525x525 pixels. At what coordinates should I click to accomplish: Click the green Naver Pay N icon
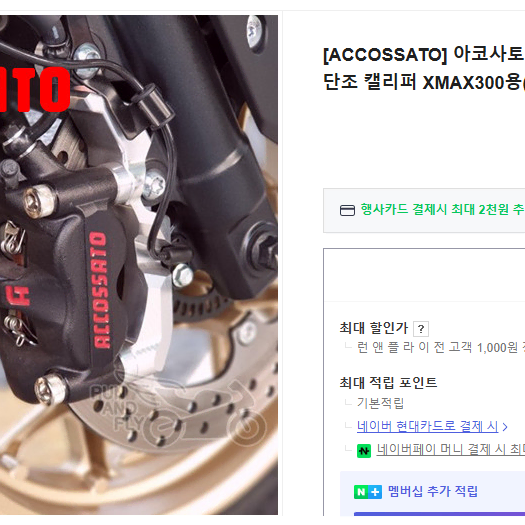[364, 451]
